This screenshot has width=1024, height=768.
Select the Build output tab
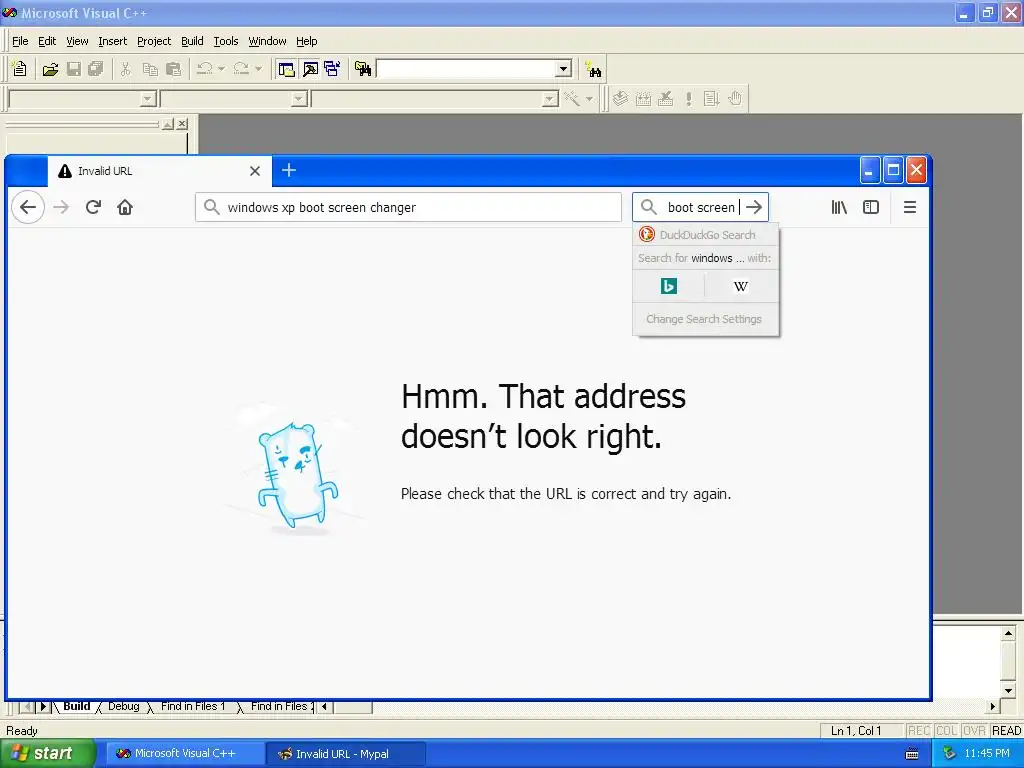click(x=76, y=707)
